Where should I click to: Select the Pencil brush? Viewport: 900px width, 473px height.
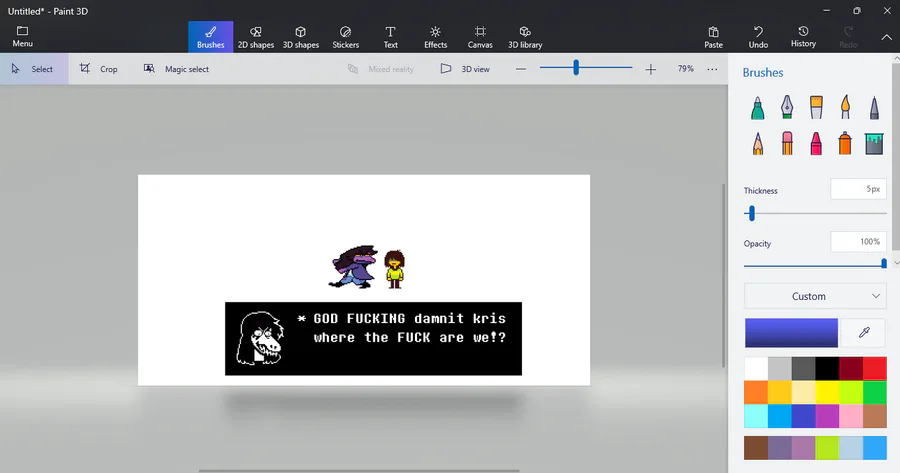click(x=758, y=144)
